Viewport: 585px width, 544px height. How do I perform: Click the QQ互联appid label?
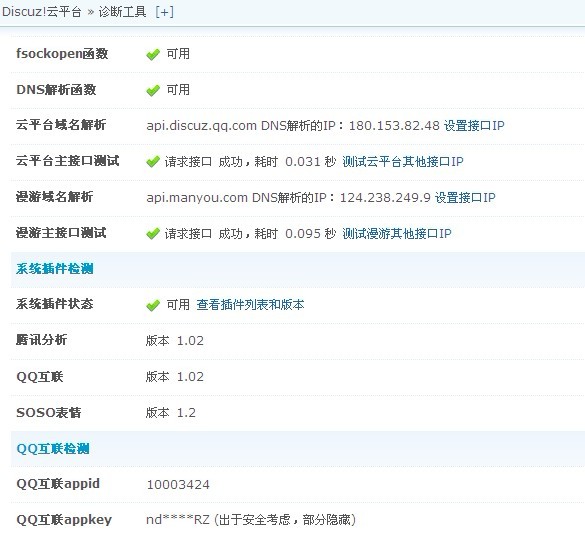tap(58, 484)
